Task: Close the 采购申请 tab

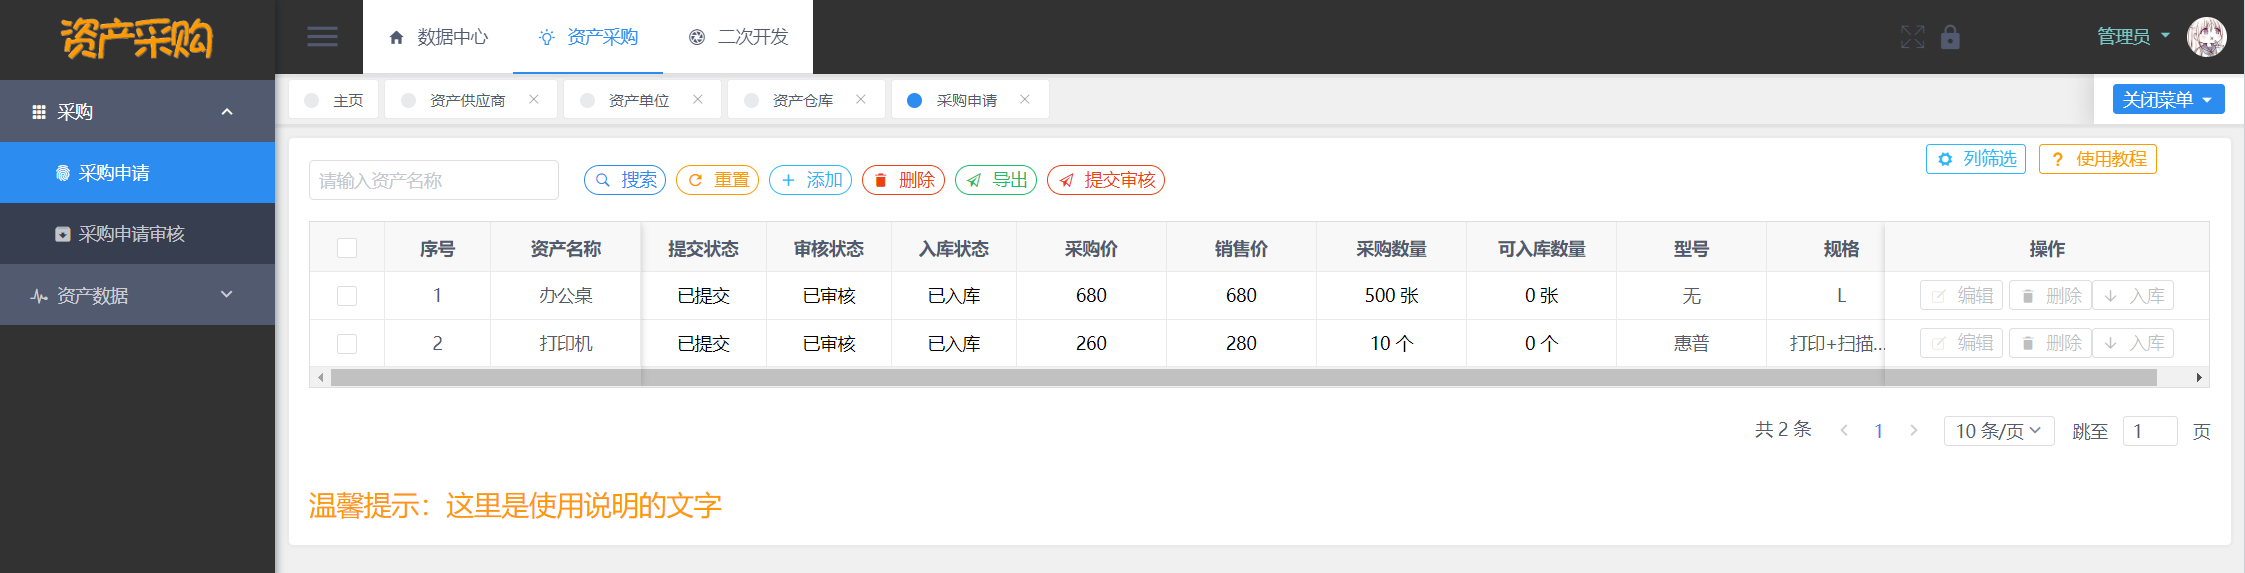Action: click(1025, 99)
